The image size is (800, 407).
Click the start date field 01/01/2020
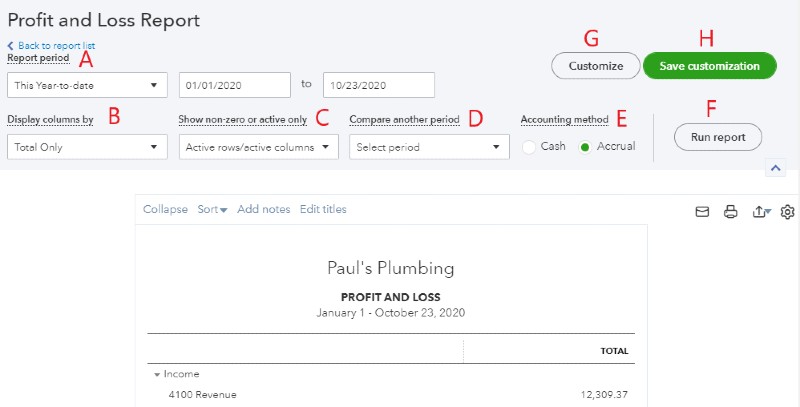tap(235, 85)
